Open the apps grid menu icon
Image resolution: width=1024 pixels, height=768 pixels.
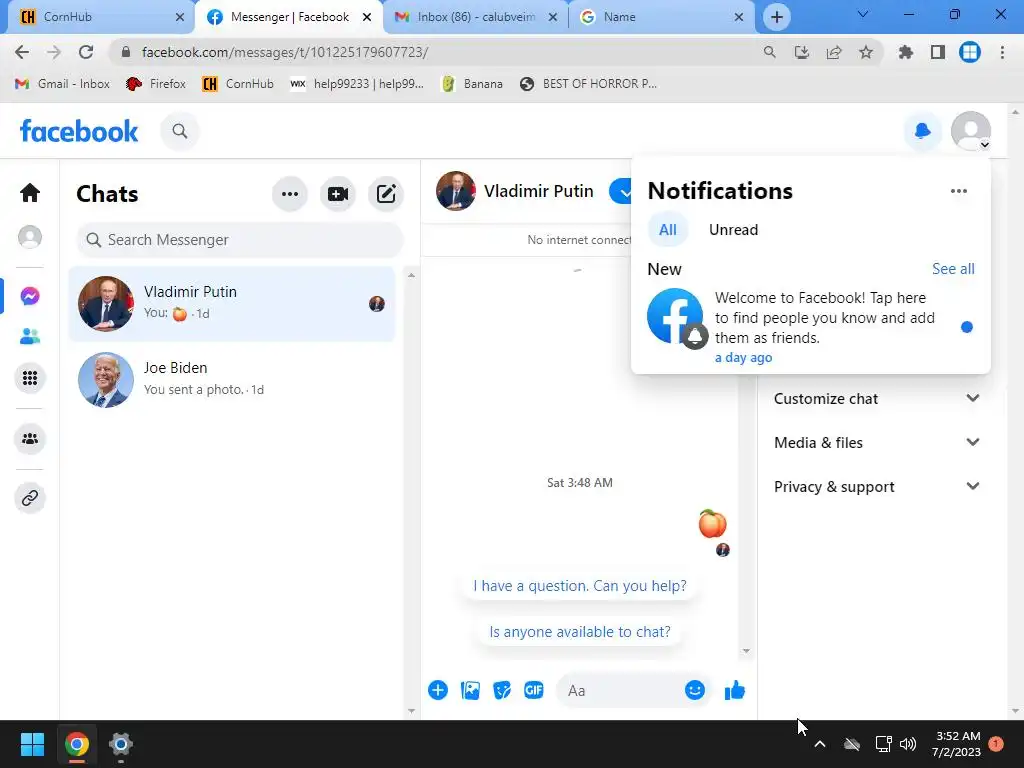tap(30, 378)
